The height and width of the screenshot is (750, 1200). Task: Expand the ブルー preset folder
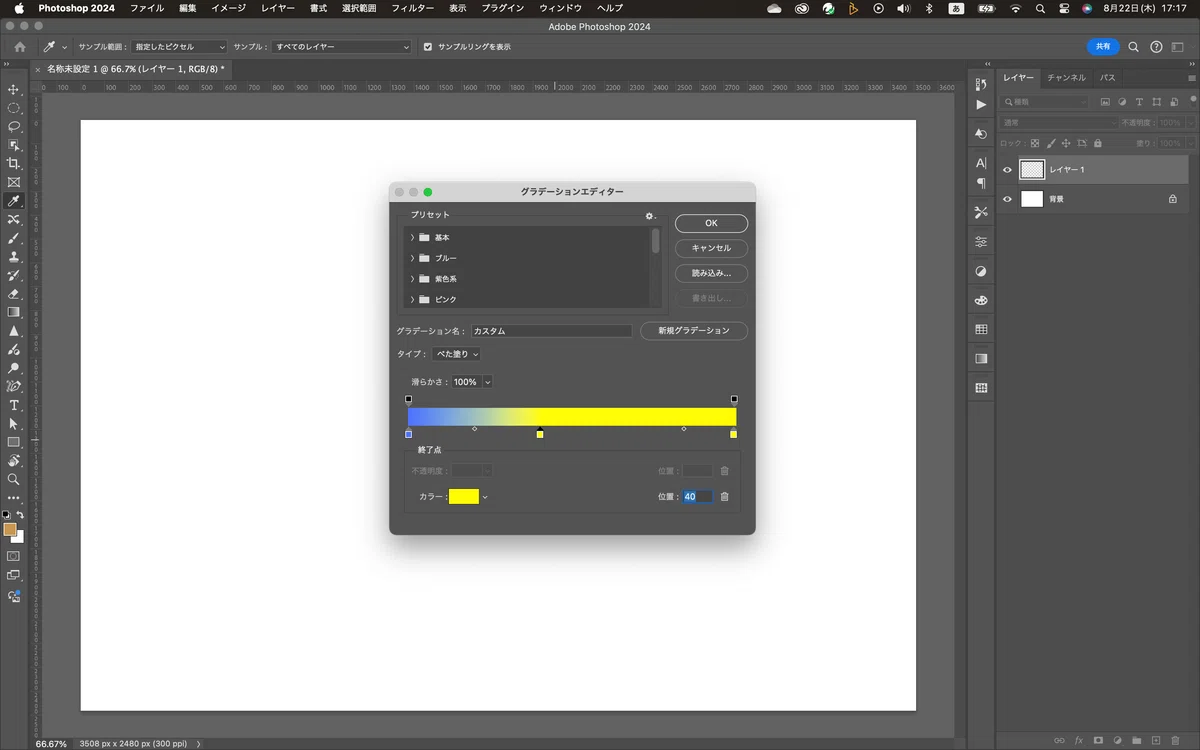[412, 258]
